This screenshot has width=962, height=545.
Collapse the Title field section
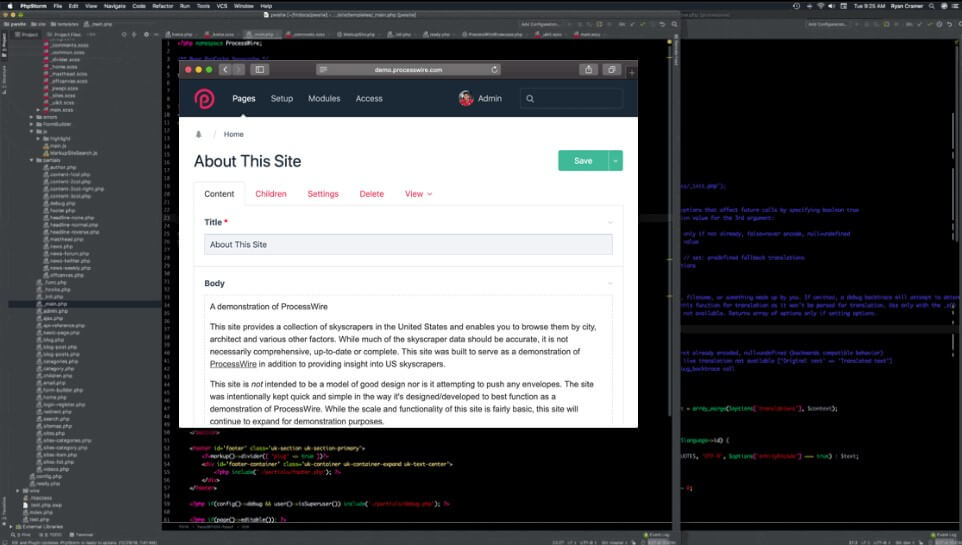click(x=610, y=222)
